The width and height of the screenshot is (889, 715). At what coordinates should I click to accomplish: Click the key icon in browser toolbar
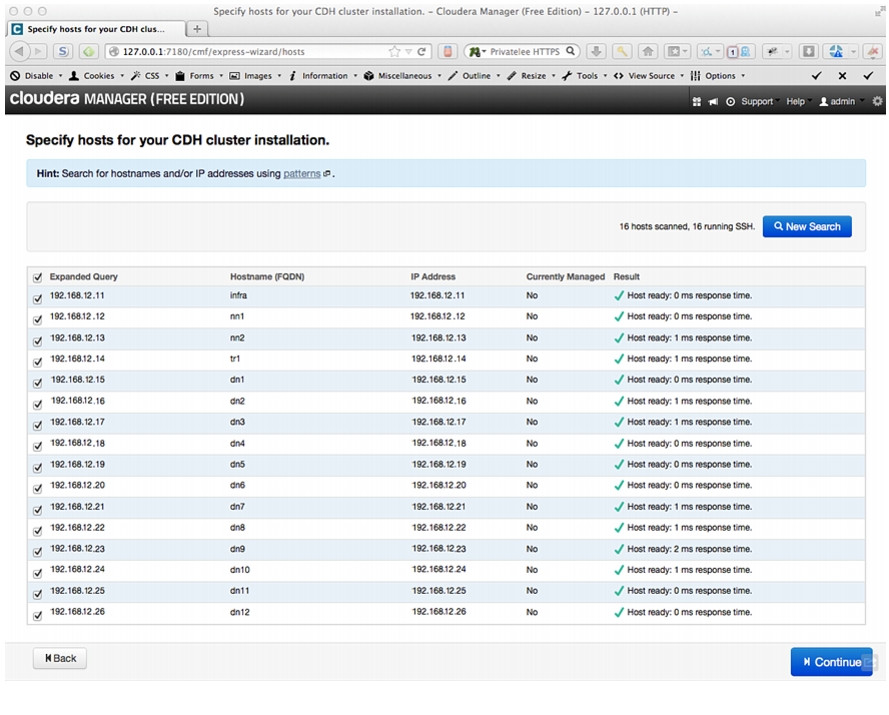(x=622, y=52)
